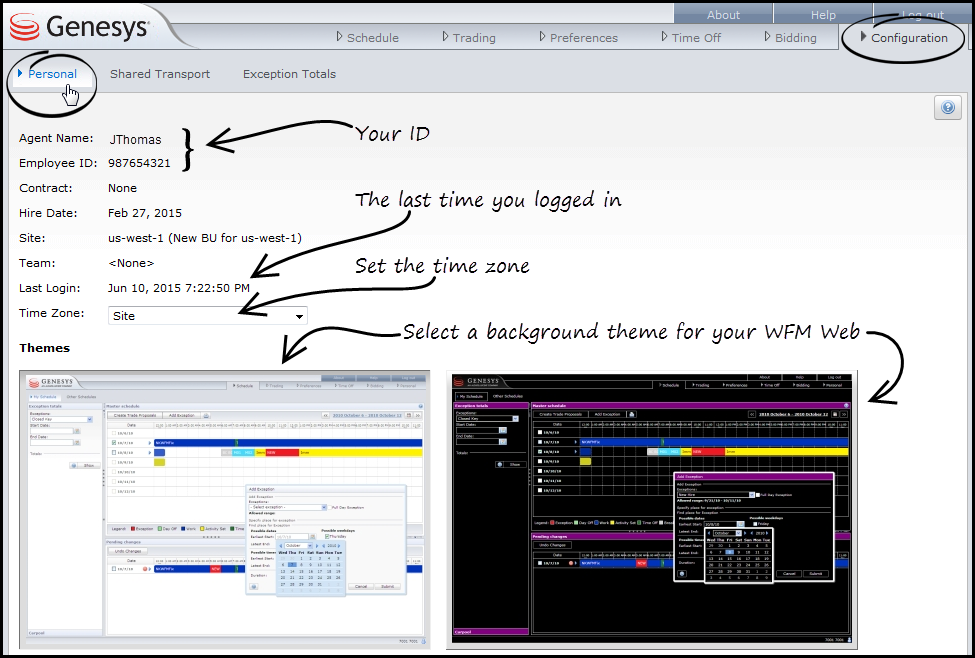Viewport: 975px width, 658px height.
Task: Switch to the Shared Transport tab
Action: point(160,74)
